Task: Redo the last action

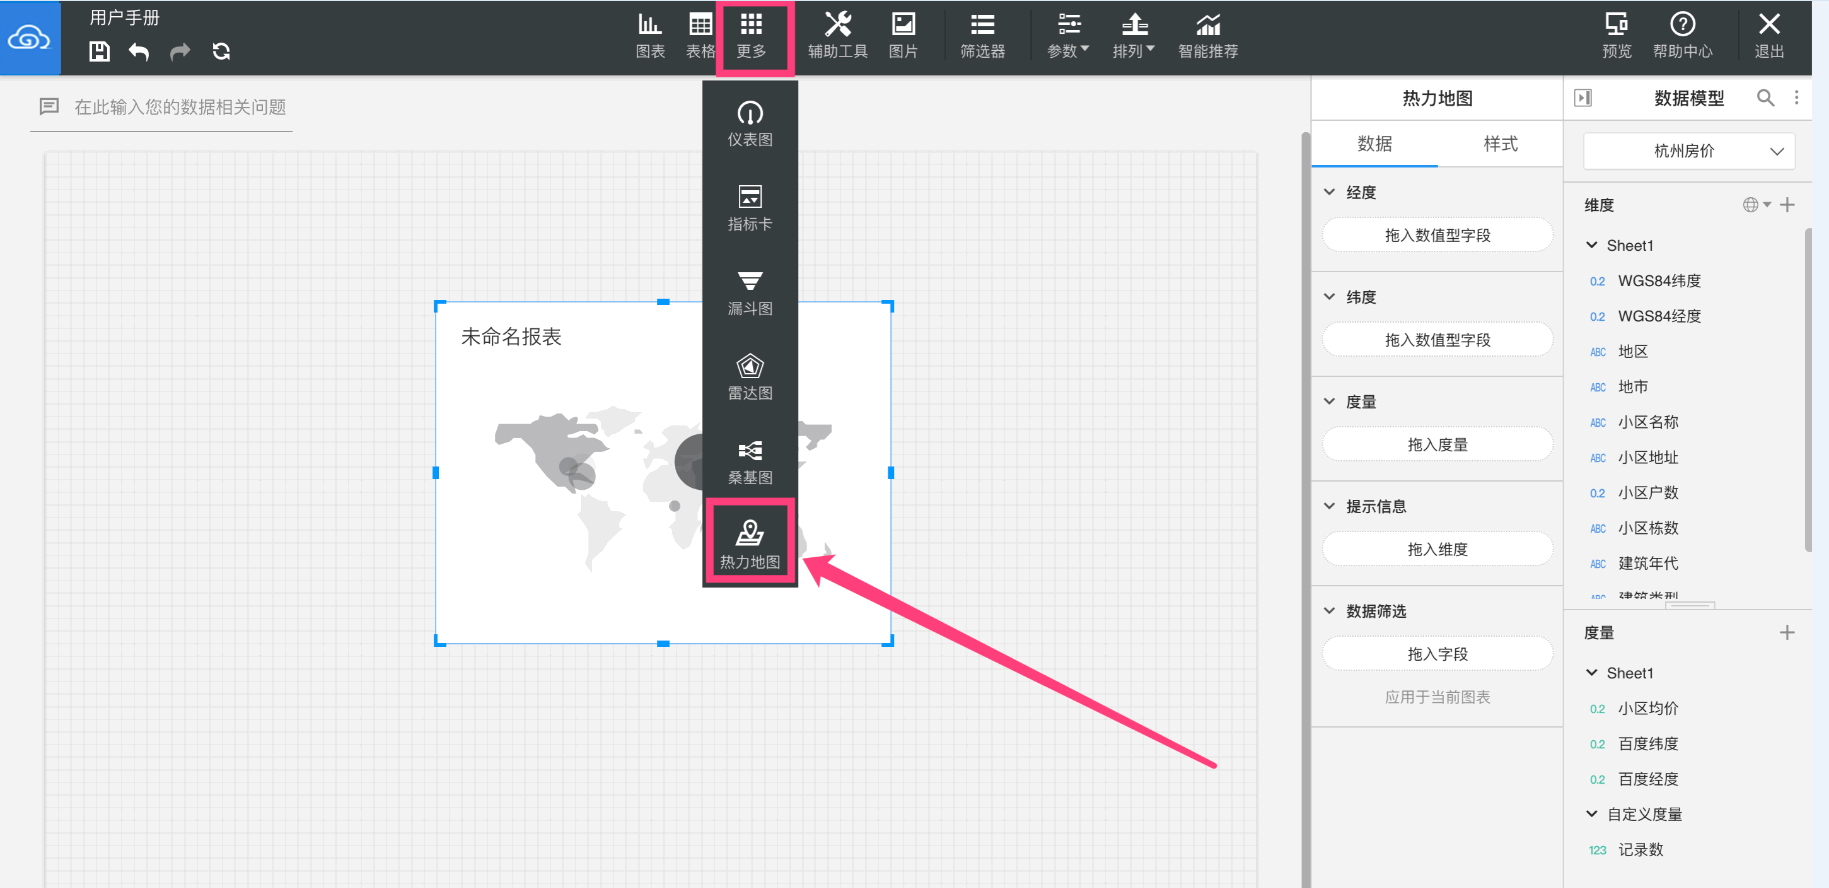Action: click(x=180, y=52)
